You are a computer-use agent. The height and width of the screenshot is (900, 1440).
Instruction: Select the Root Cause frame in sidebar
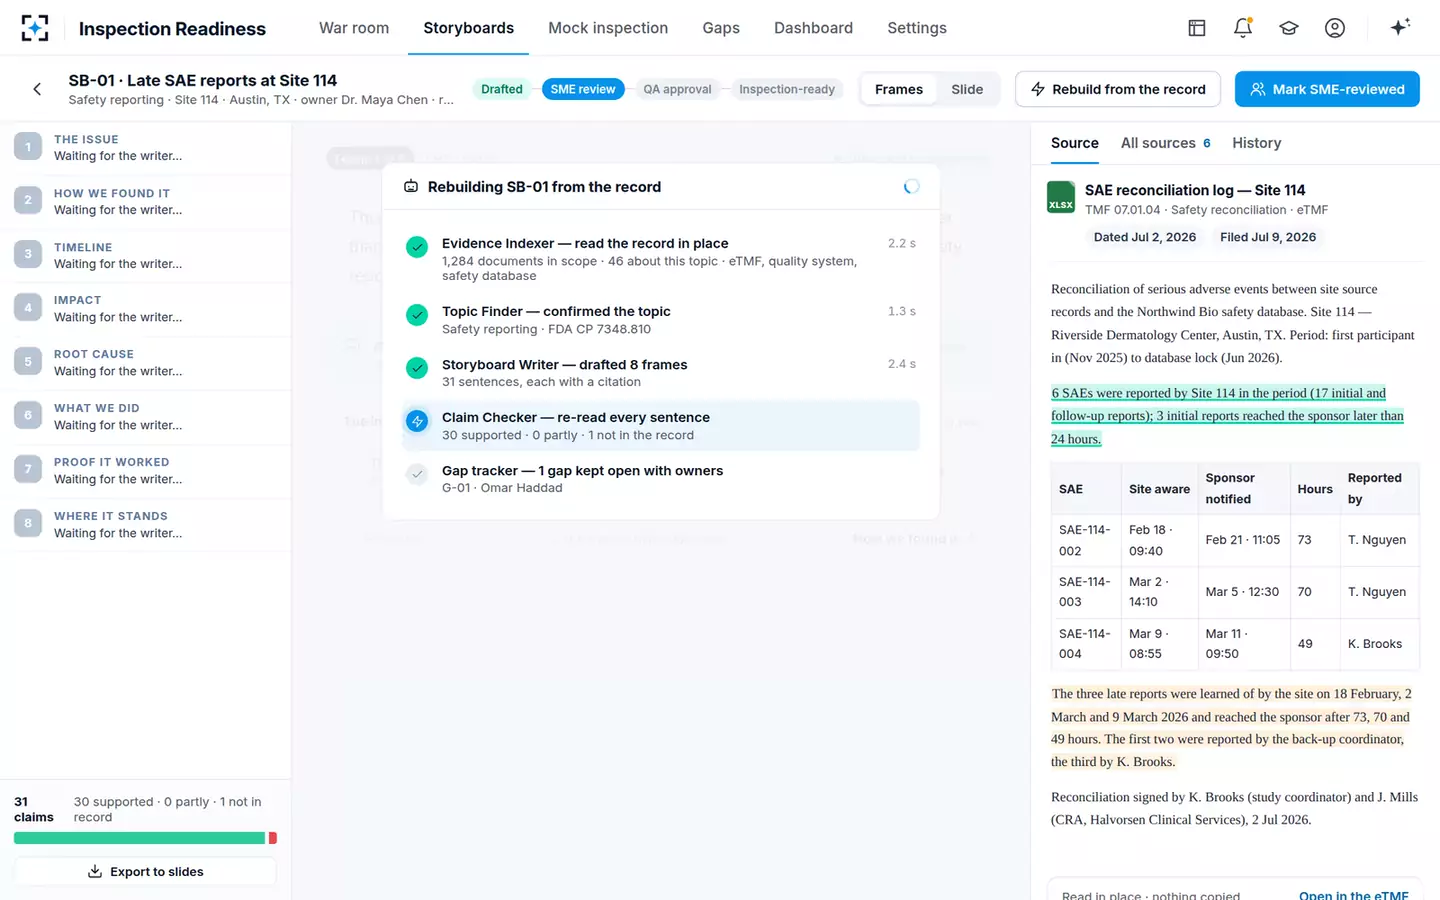click(x=145, y=363)
